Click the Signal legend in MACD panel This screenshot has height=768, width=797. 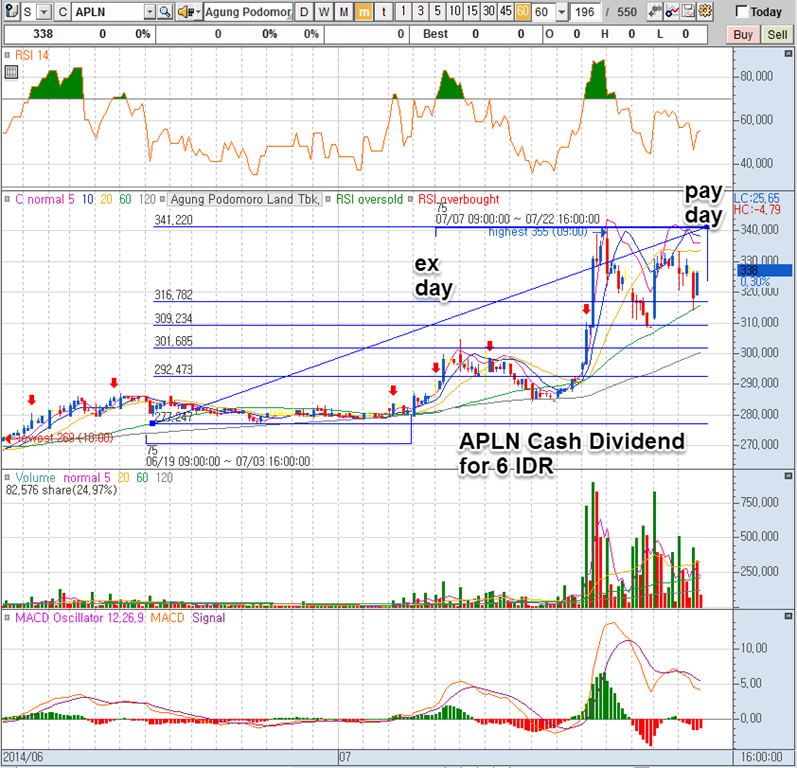(x=208, y=618)
